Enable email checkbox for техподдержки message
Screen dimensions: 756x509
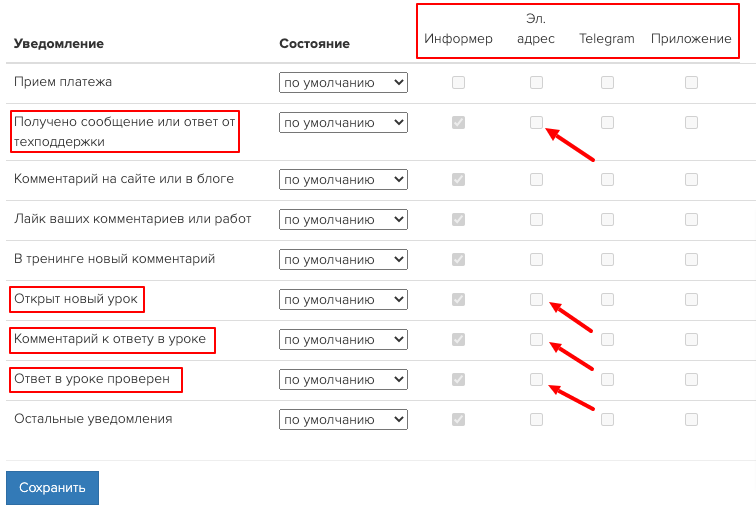(x=536, y=122)
